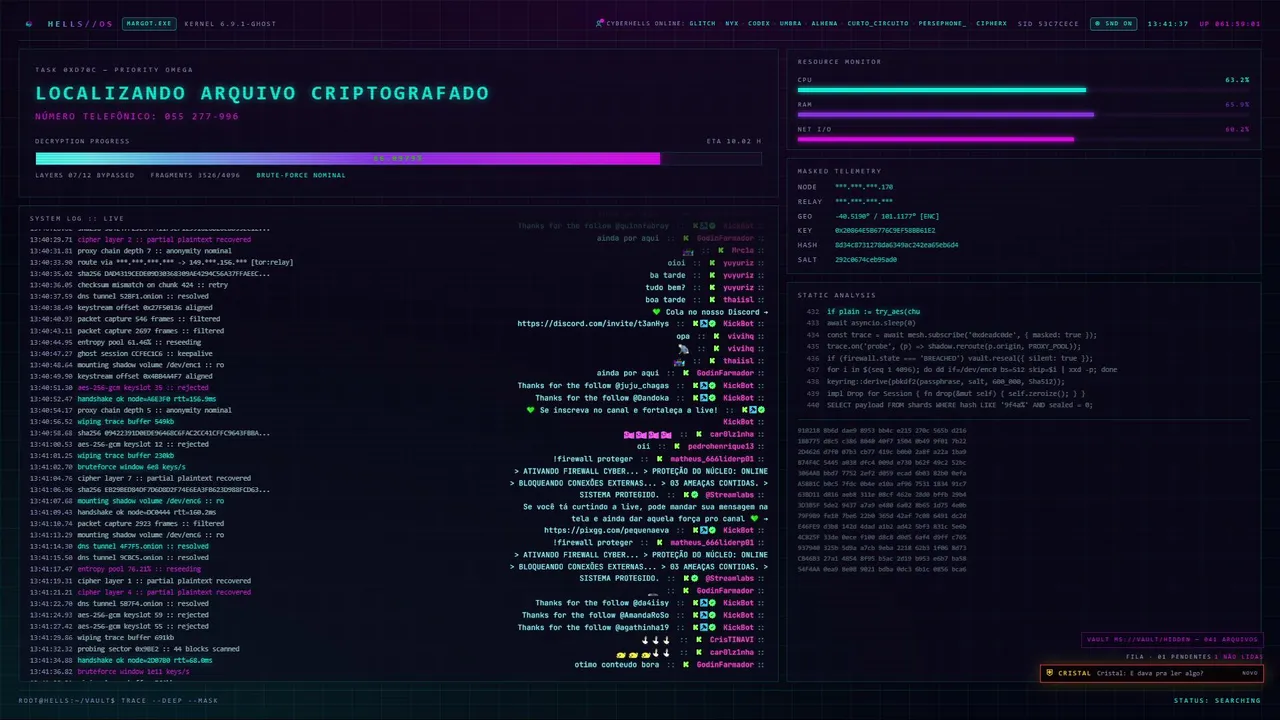Select UMBRA in online users list

coord(790,23)
